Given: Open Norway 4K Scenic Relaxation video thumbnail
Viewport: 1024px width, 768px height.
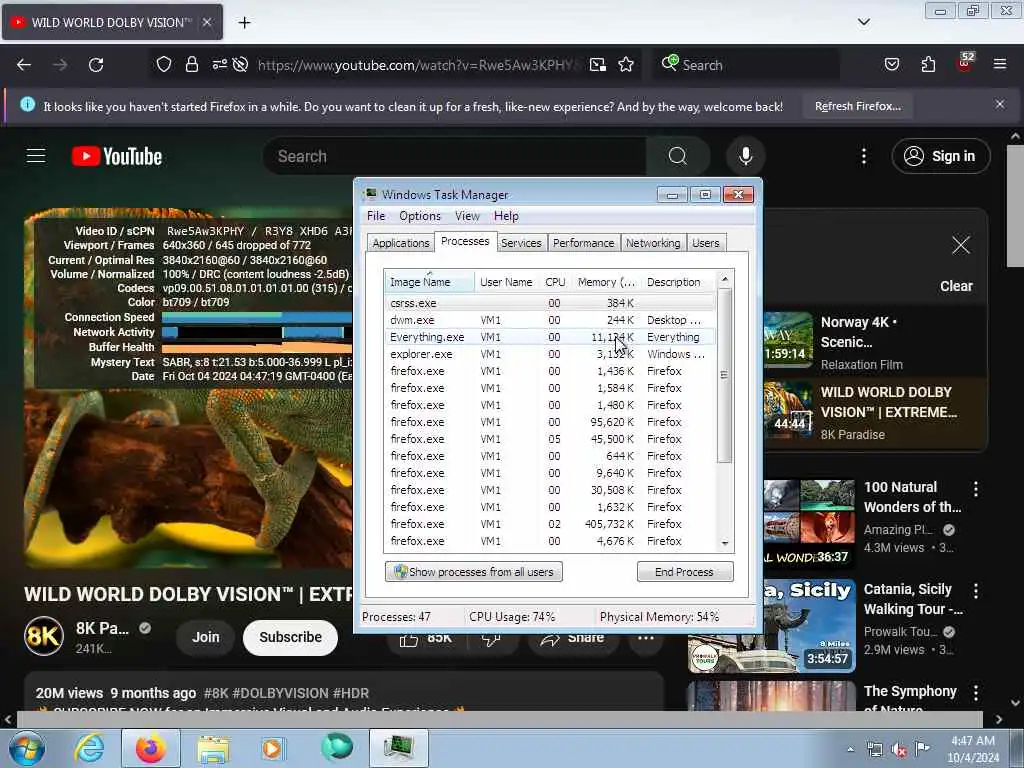Looking at the screenshot, I should tap(788, 340).
